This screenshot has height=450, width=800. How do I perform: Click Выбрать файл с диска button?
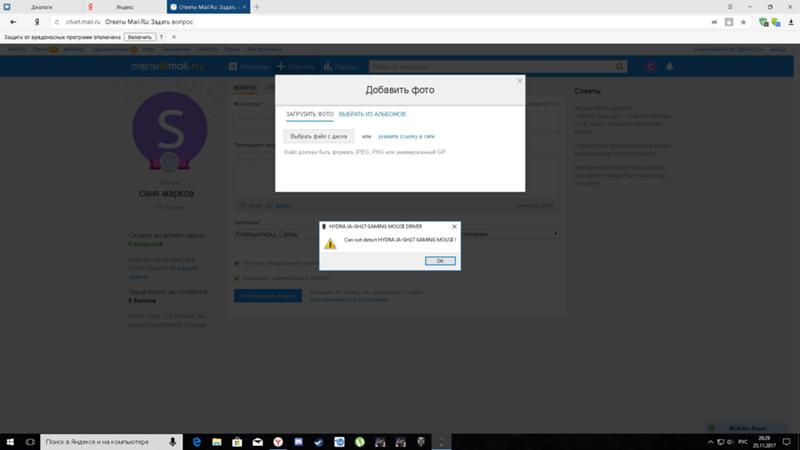click(x=318, y=136)
